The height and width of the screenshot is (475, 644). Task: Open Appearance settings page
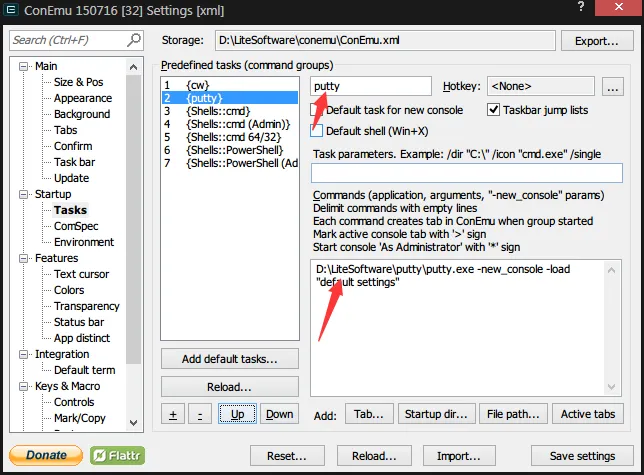click(x=83, y=98)
